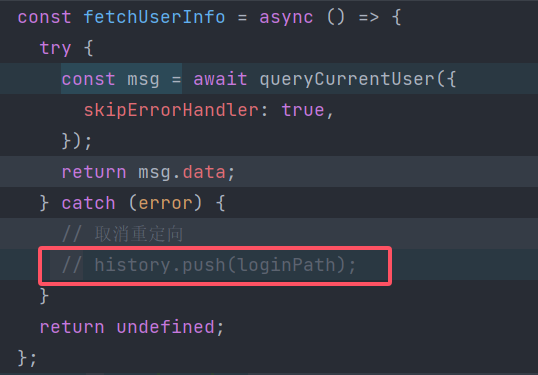Click the data property in msg.data
This screenshot has height=375, width=538.
click(x=203, y=172)
